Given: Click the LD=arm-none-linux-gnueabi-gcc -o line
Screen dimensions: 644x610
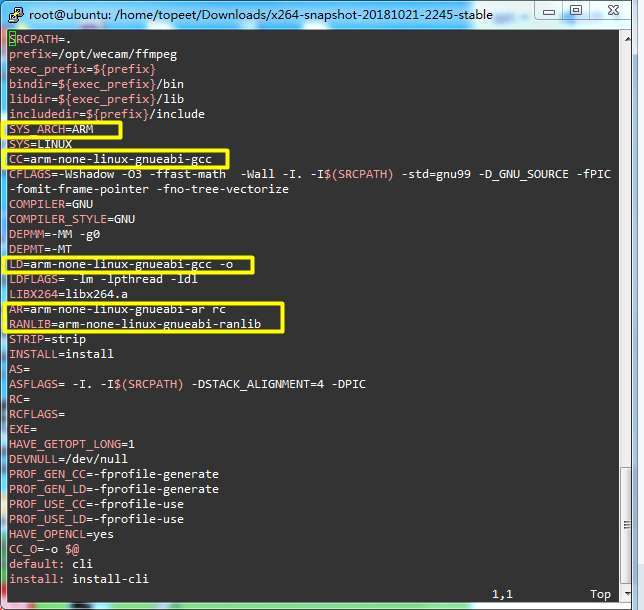Looking at the screenshot, I should pos(121,264).
